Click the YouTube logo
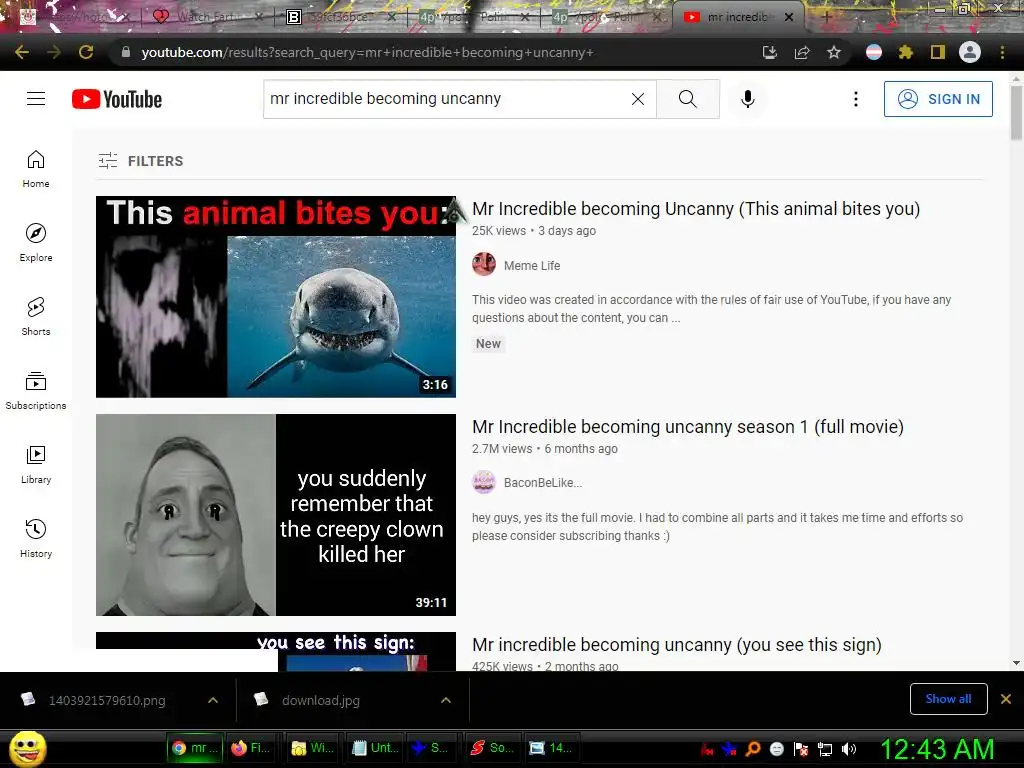Viewport: 1024px width, 768px height. [117, 99]
